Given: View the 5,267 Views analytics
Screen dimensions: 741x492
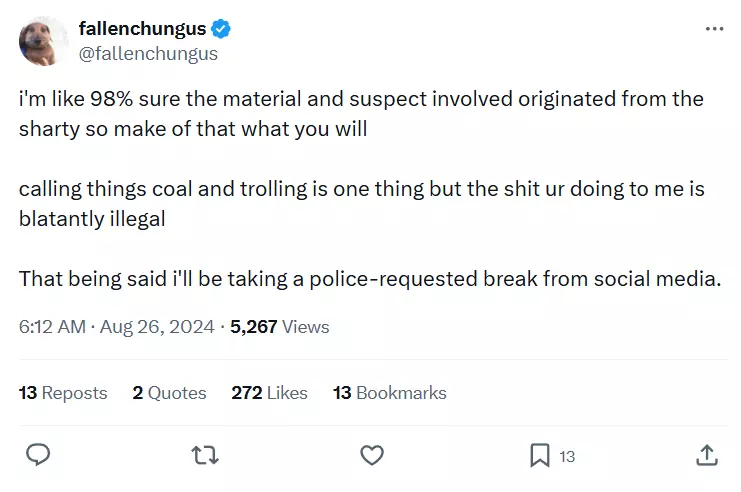Looking at the screenshot, I should click(279, 327).
